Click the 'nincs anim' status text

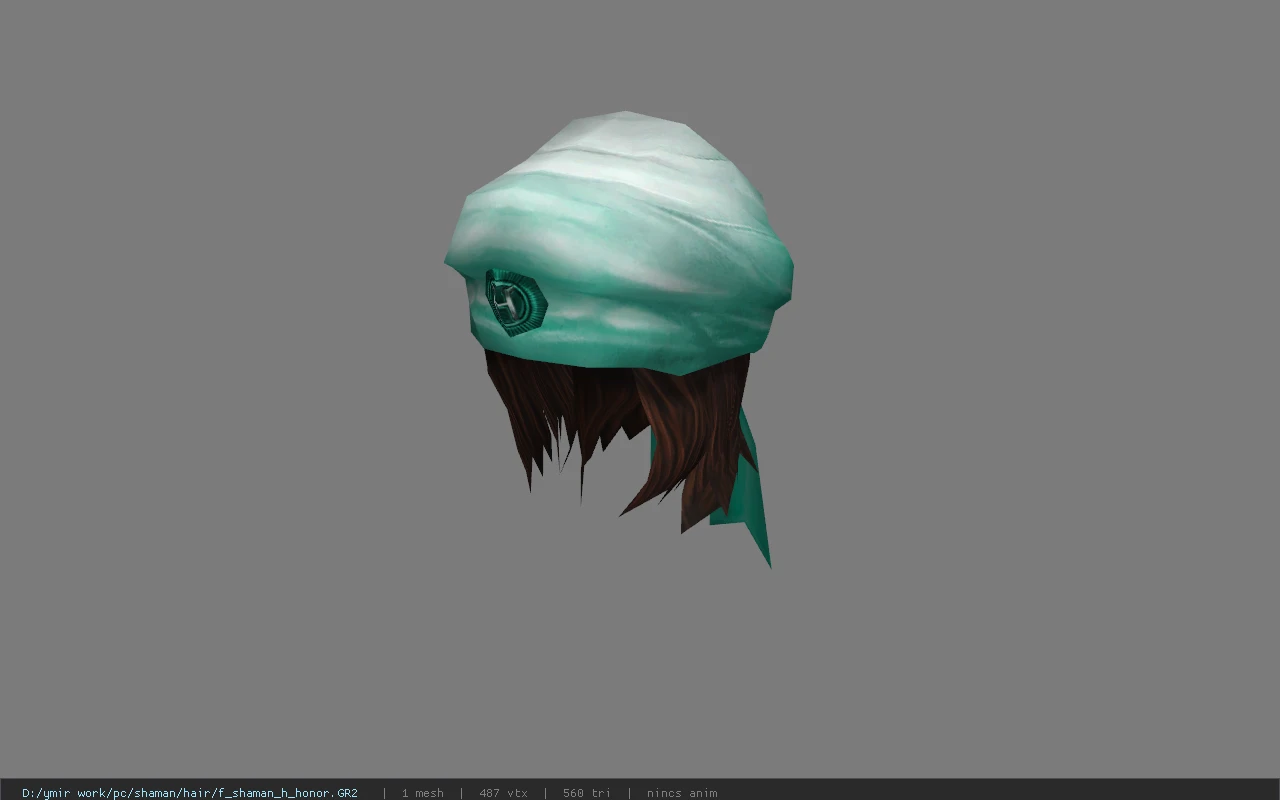click(682, 793)
